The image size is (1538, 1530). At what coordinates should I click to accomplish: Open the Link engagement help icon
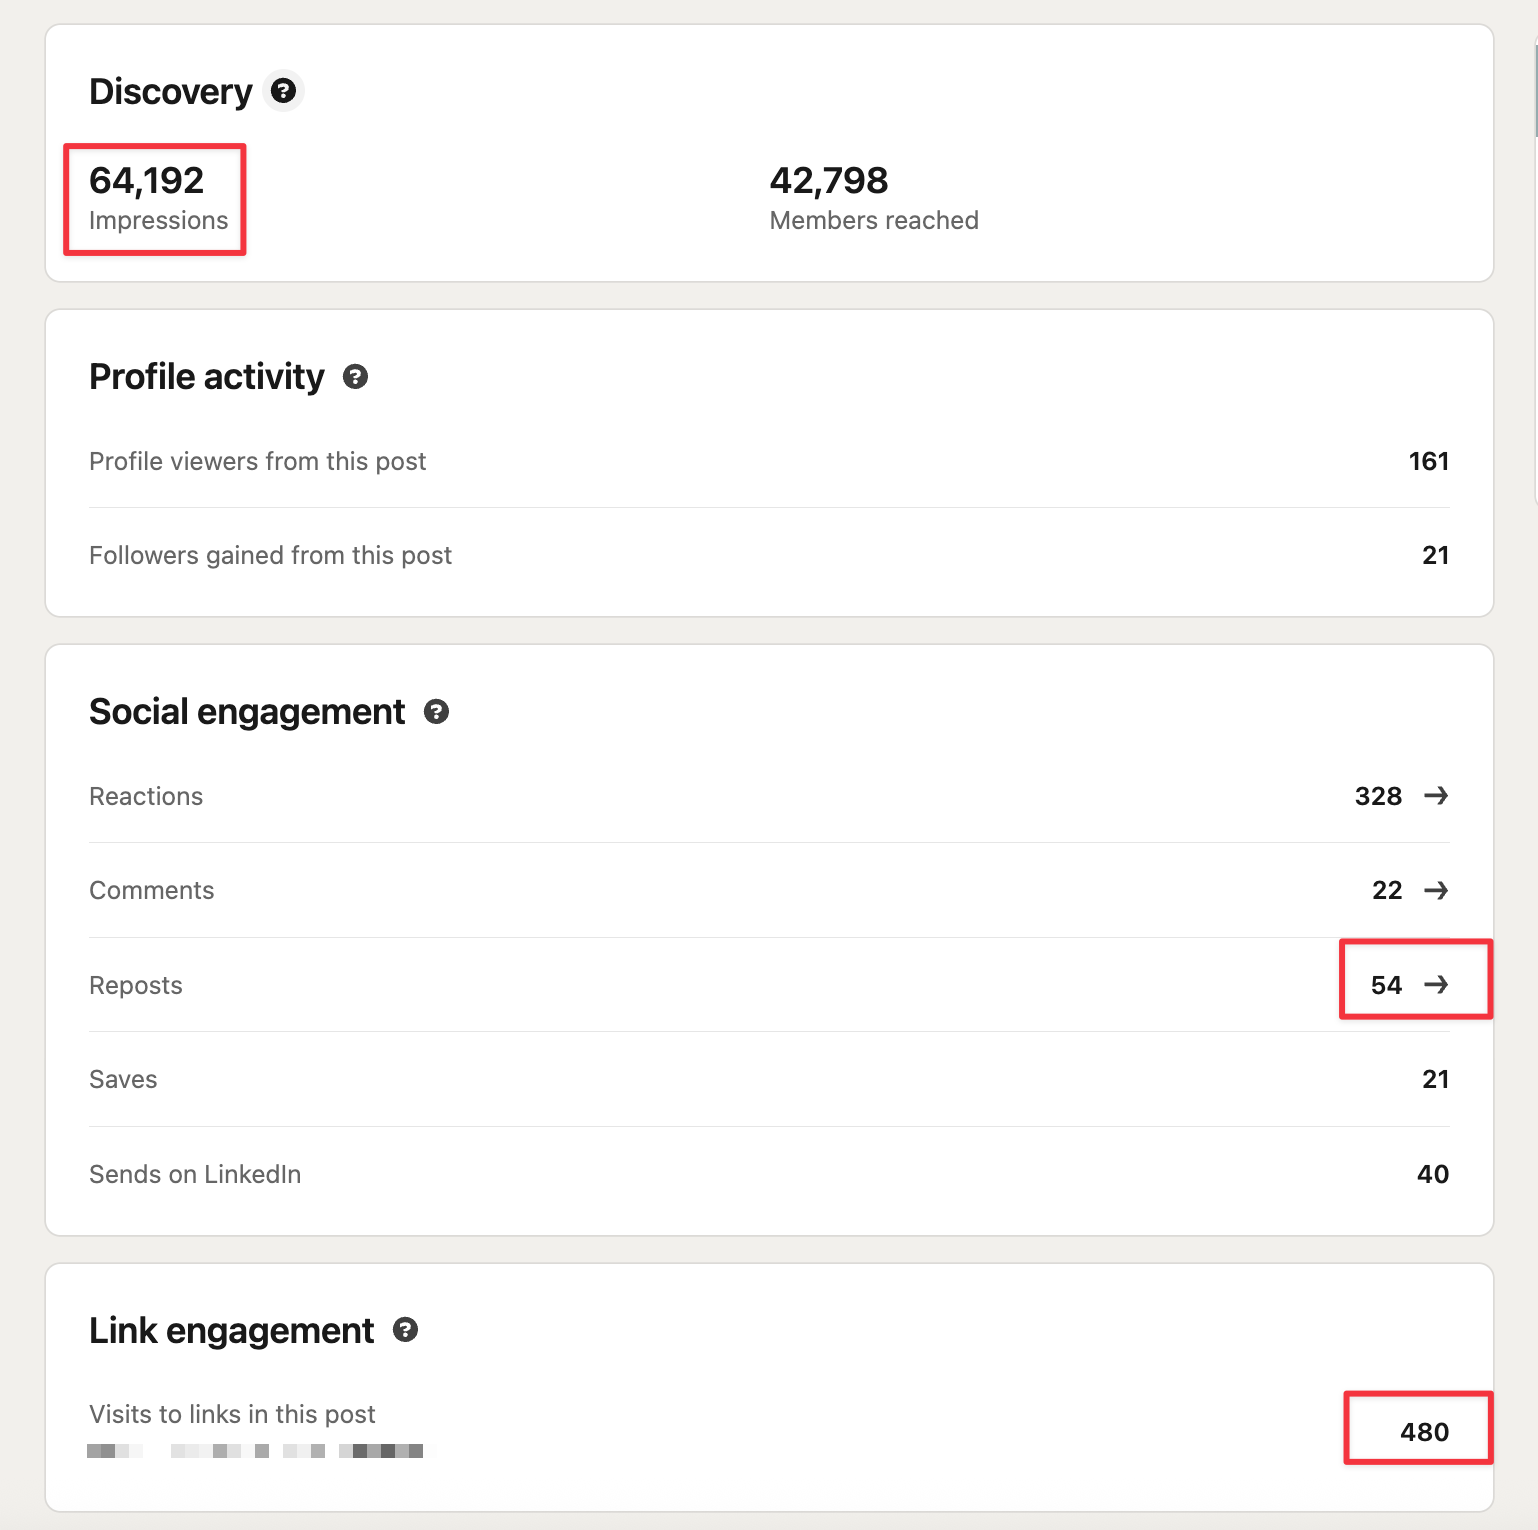(x=405, y=1329)
